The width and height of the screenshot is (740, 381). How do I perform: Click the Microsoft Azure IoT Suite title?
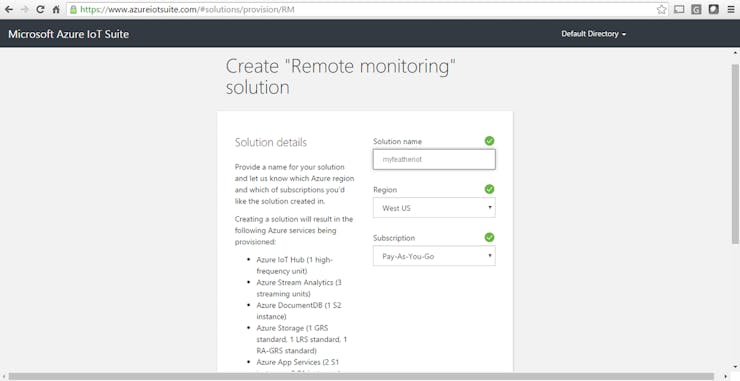pos(68,34)
